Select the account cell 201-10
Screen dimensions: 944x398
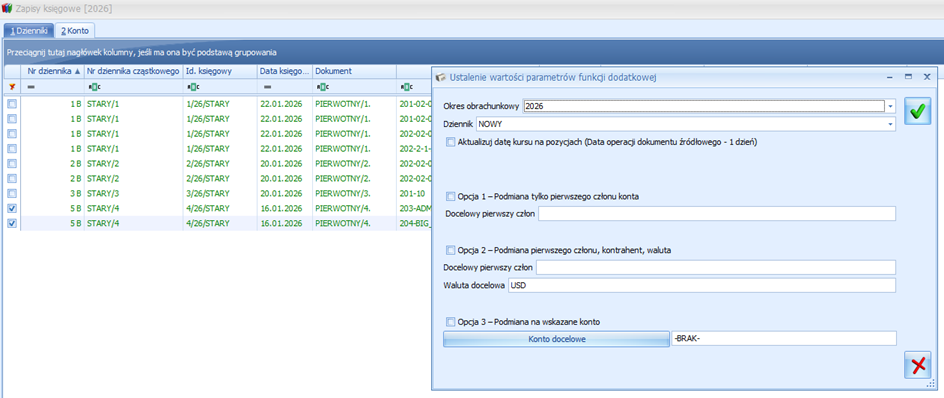414,193
